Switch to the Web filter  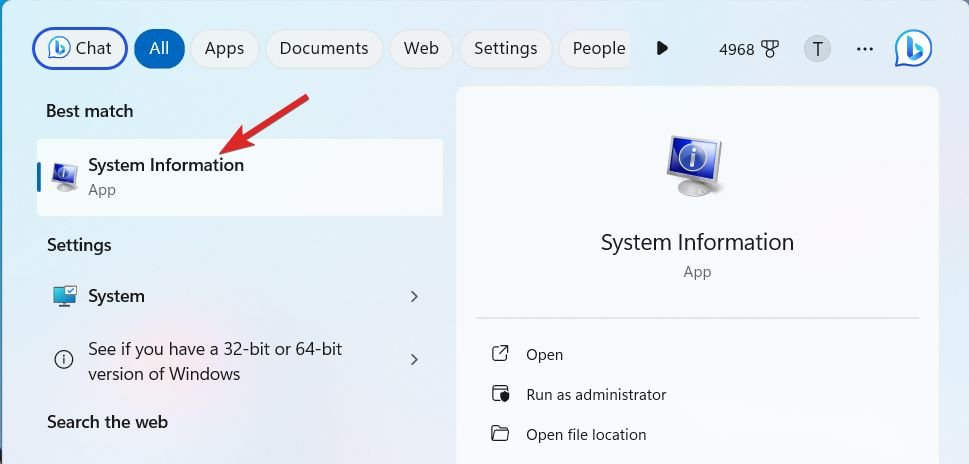[421, 48]
